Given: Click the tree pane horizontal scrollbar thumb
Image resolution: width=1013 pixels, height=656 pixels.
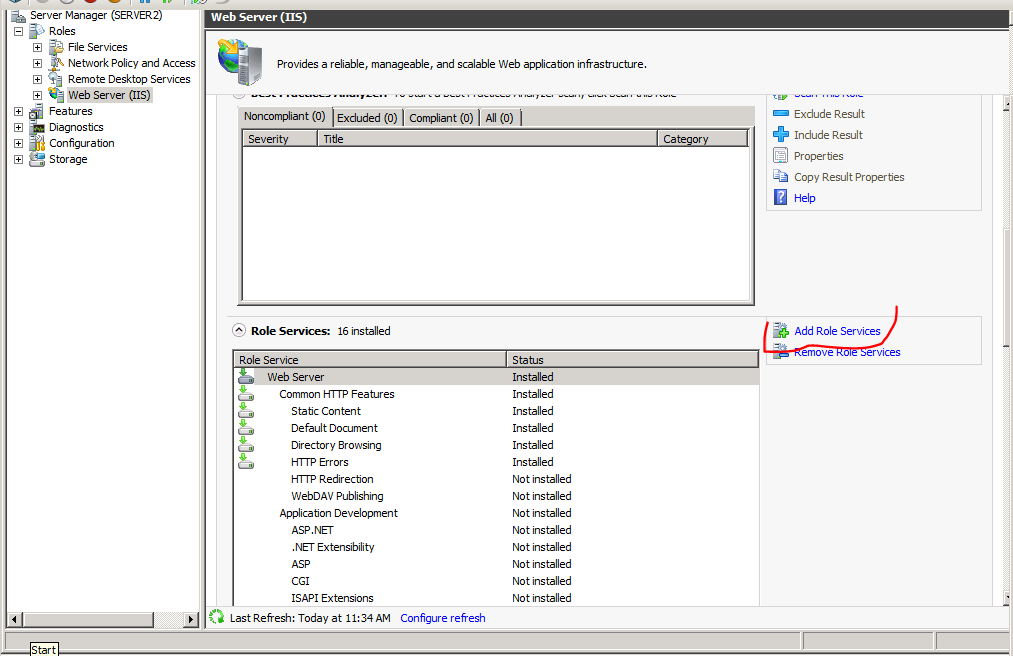Looking at the screenshot, I should pyautogui.click(x=89, y=619).
